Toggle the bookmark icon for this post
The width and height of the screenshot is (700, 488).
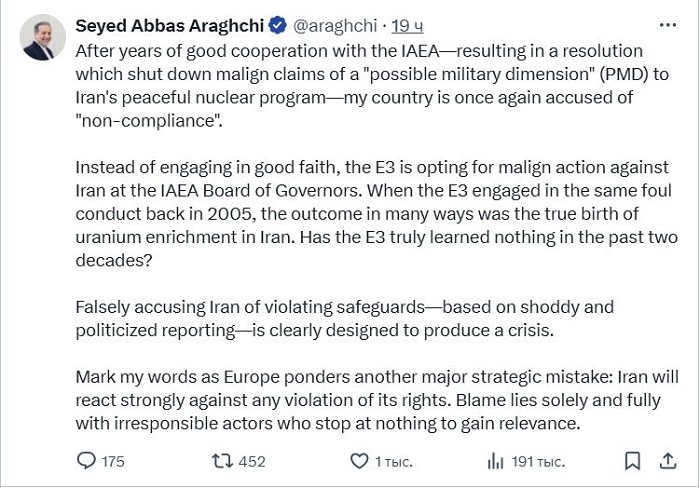click(632, 461)
